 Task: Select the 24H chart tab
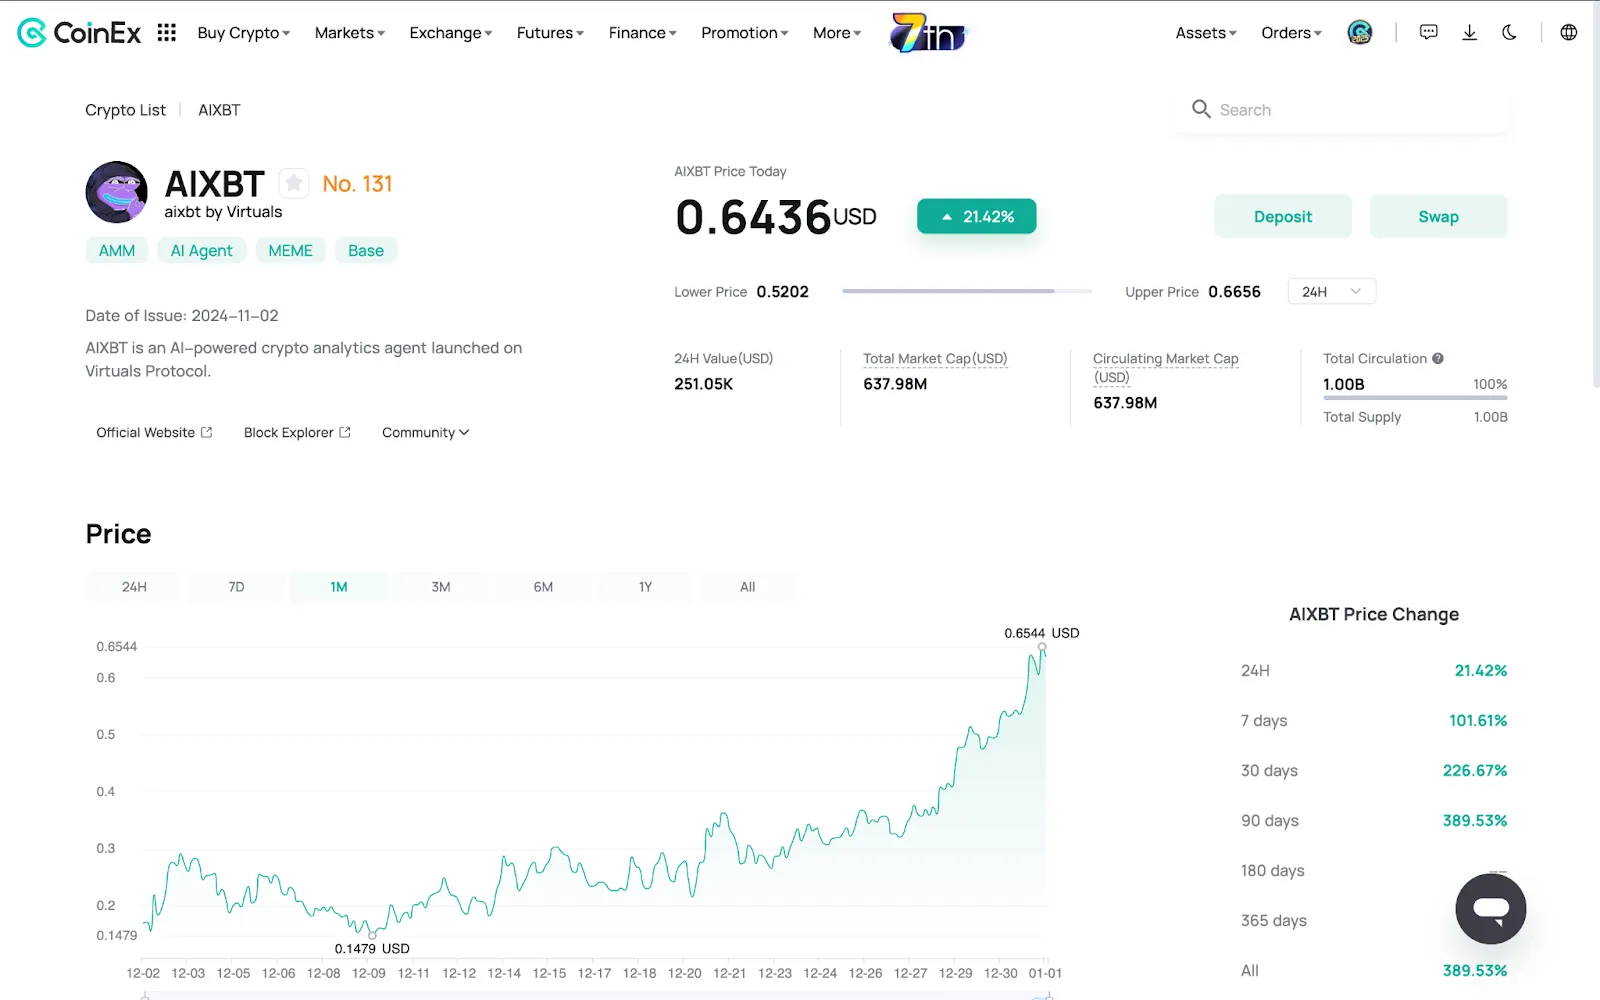(134, 587)
